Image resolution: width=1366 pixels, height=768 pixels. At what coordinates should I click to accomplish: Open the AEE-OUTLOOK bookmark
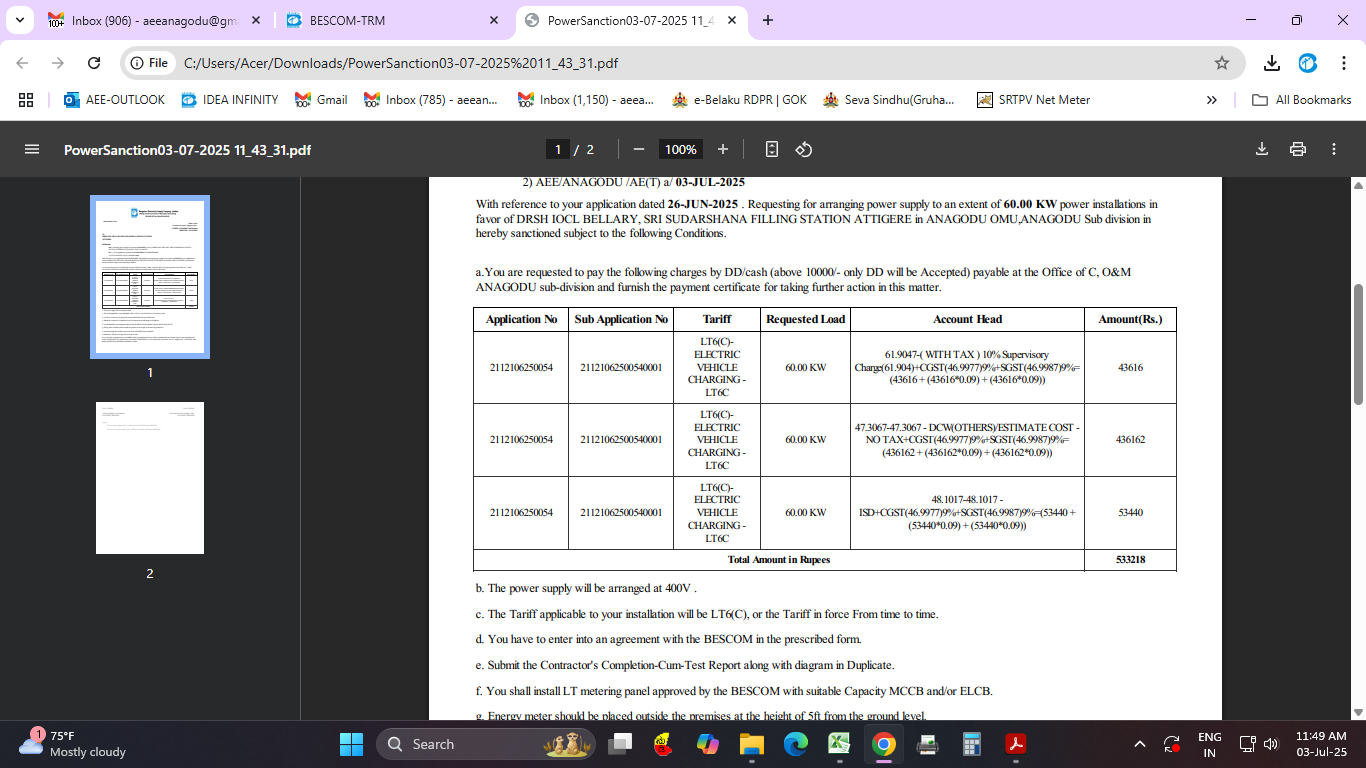[x=114, y=100]
